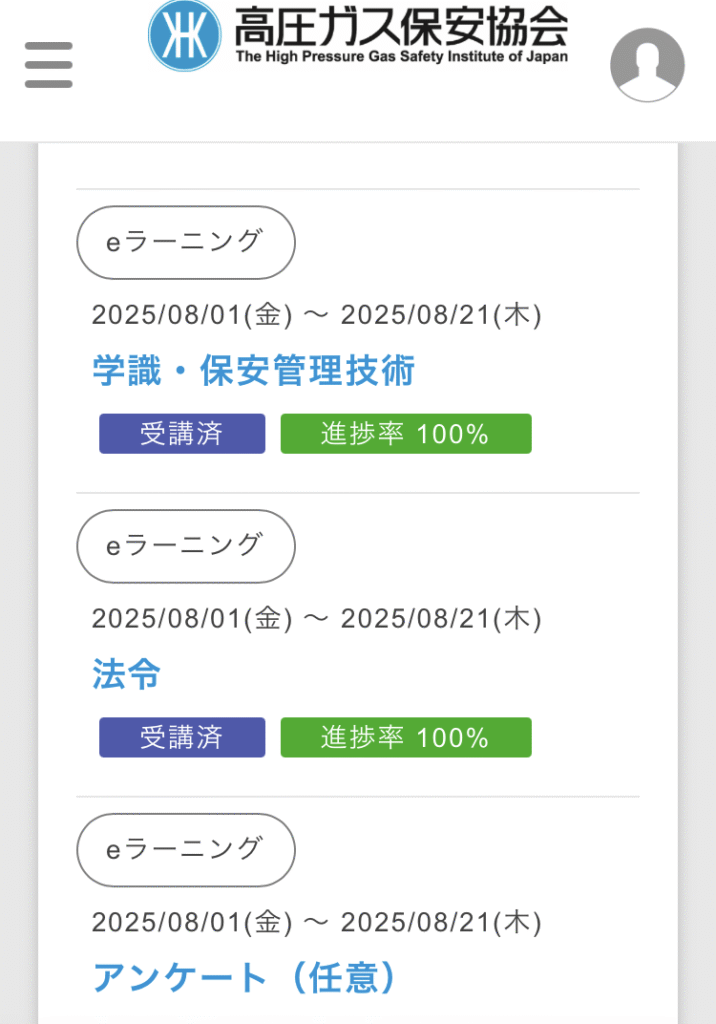Click the start date 2025/08/01(金) above 学識・保安管理技術
Viewport: 716px width, 1024px height.
pos(192,316)
